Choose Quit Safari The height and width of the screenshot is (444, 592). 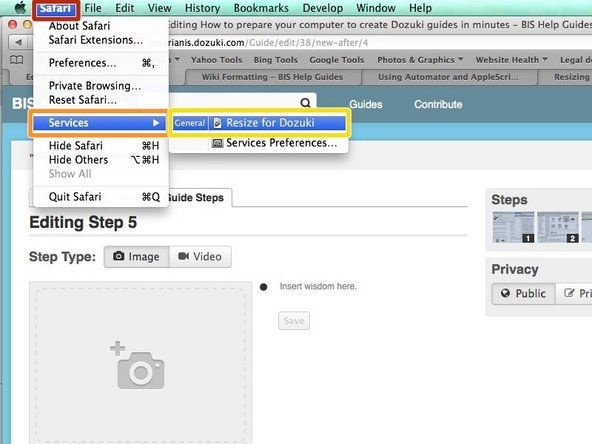point(100,197)
